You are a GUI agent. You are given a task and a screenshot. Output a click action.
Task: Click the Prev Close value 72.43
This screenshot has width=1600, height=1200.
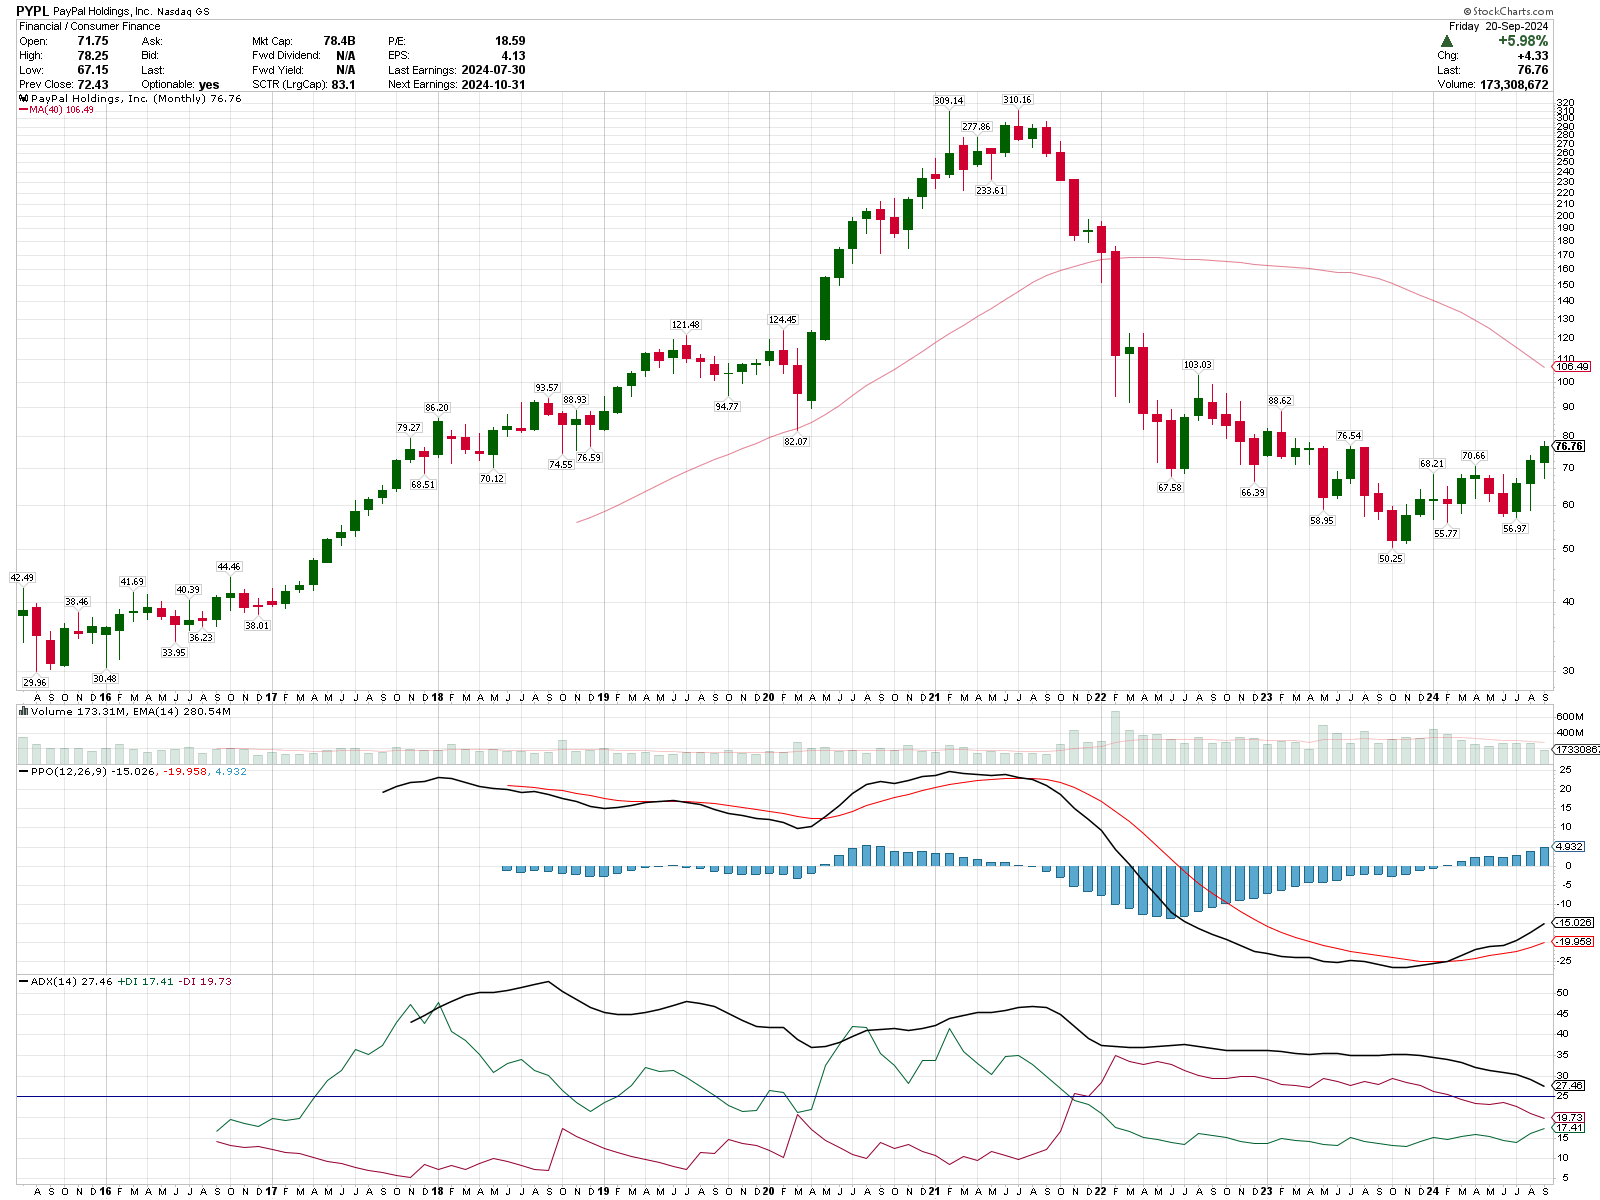[x=93, y=85]
